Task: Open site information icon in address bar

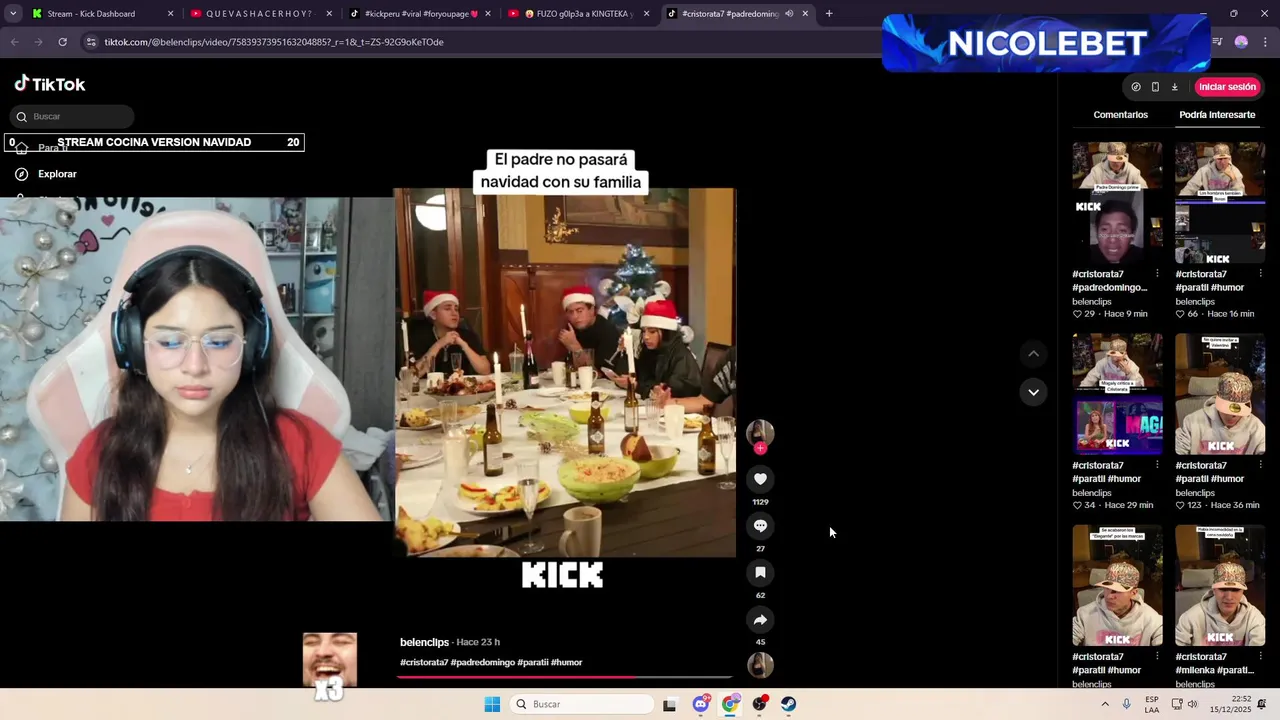Action: [91, 42]
